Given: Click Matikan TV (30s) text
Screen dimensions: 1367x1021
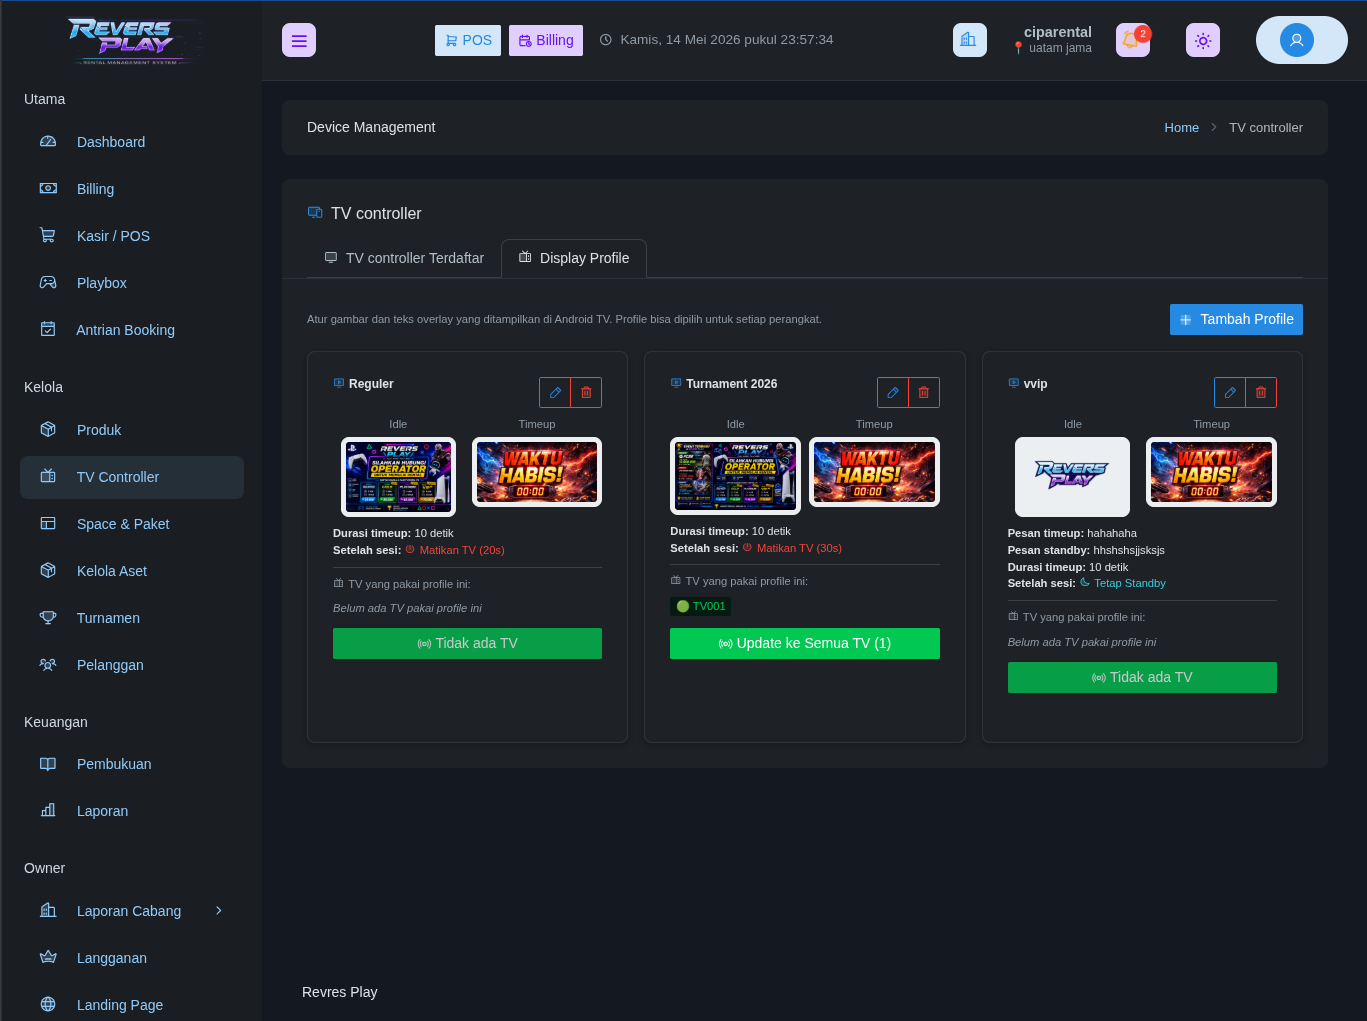Looking at the screenshot, I should (x=799, y=548).
